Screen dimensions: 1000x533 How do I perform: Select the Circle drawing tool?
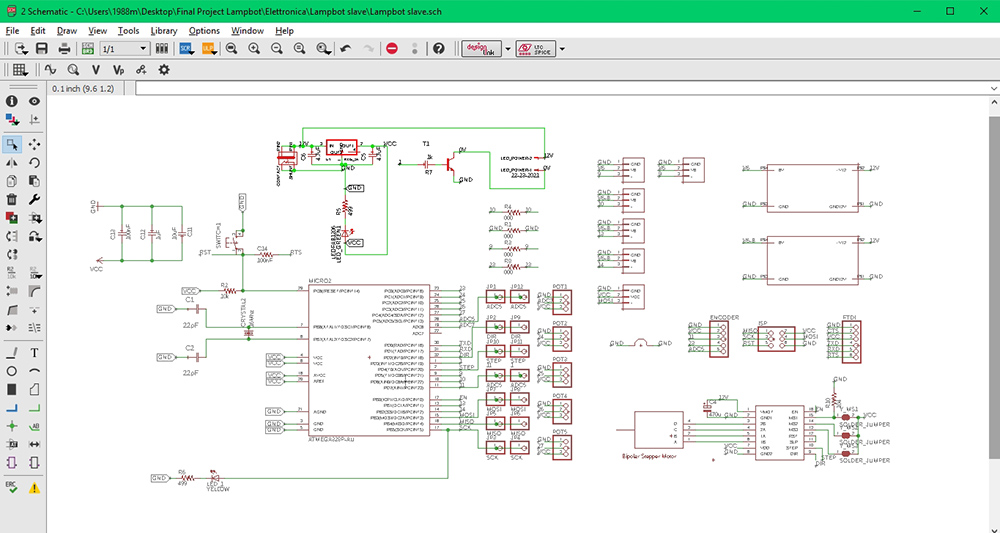[x=12, y=371]
